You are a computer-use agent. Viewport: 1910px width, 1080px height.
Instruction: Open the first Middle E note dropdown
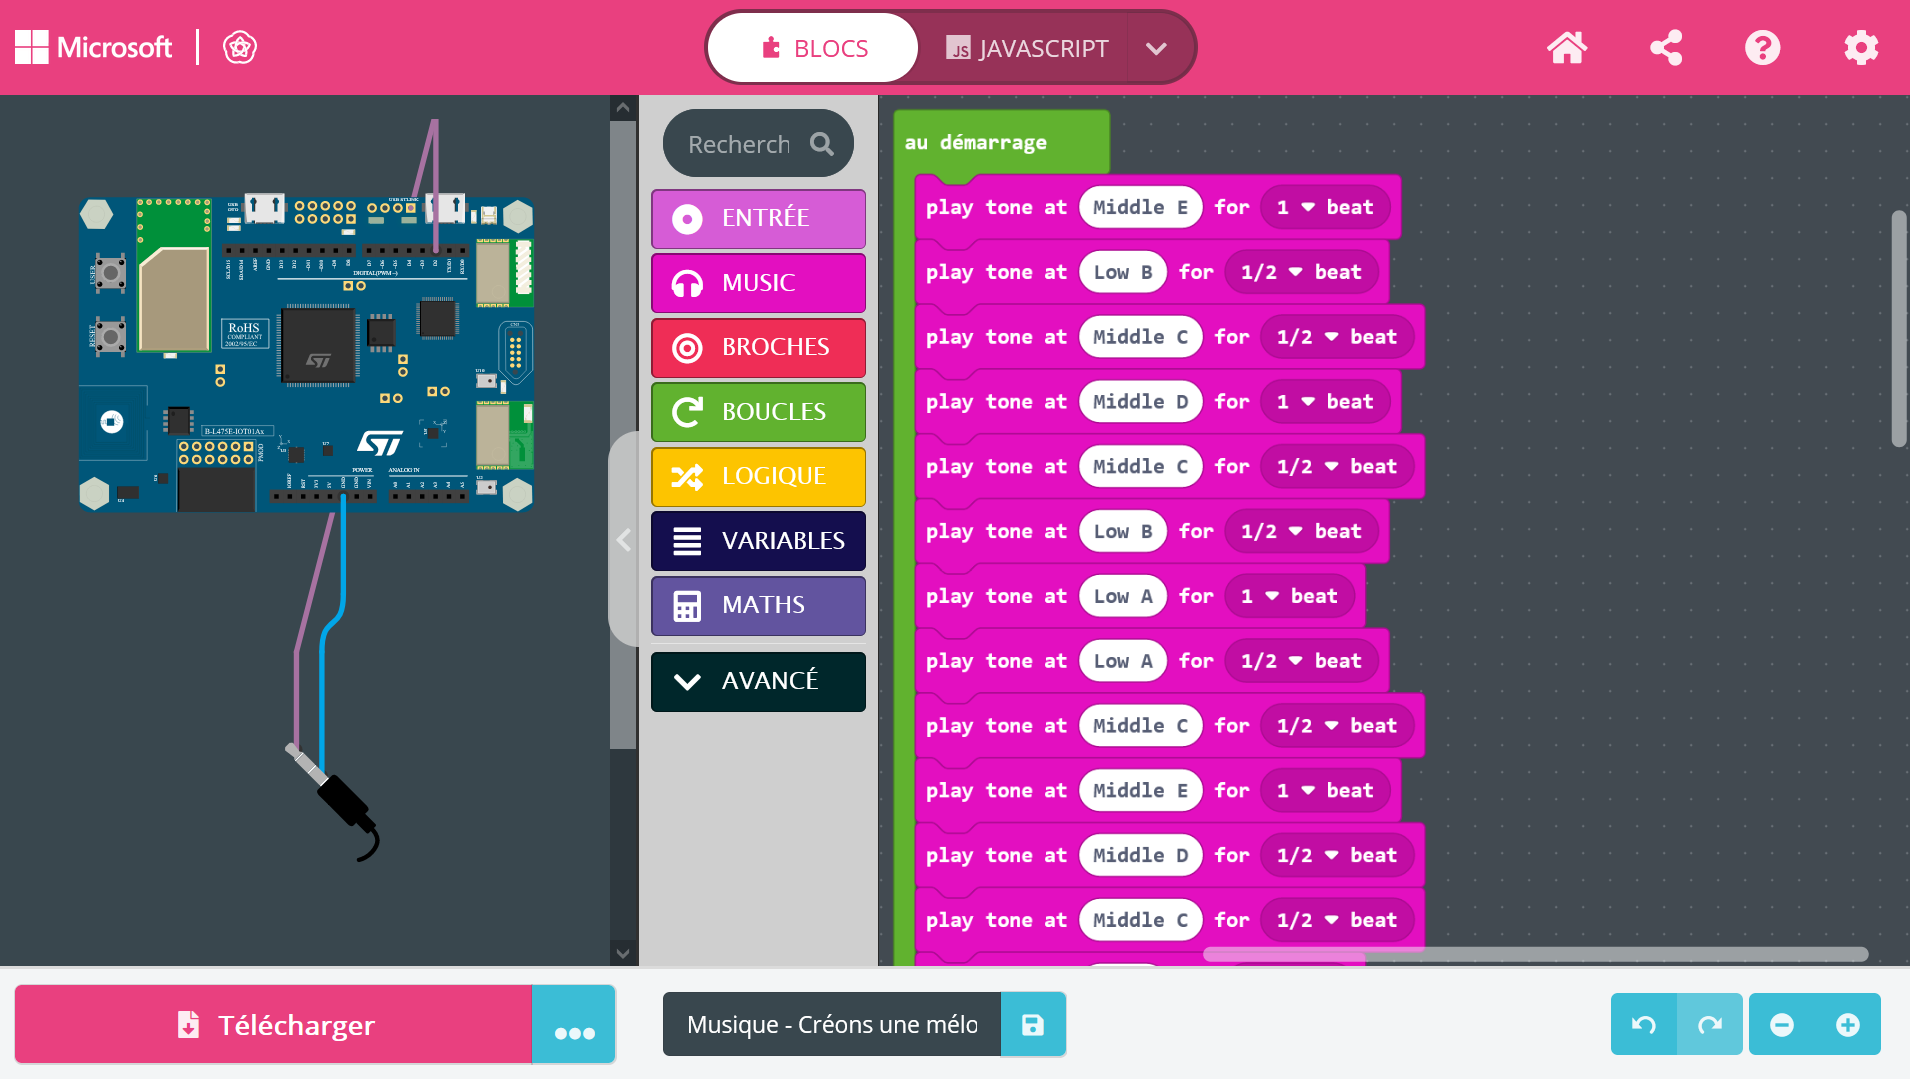pyautogui.click(x=1139, y=207)
